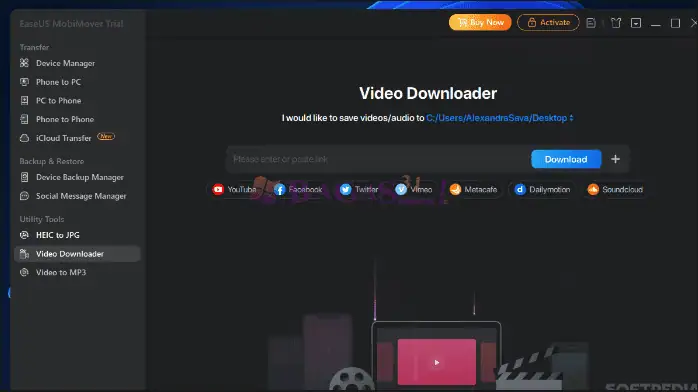698x392 pixels.
Task: Click the PC to Phone icon
Action: tap(24, 101)
